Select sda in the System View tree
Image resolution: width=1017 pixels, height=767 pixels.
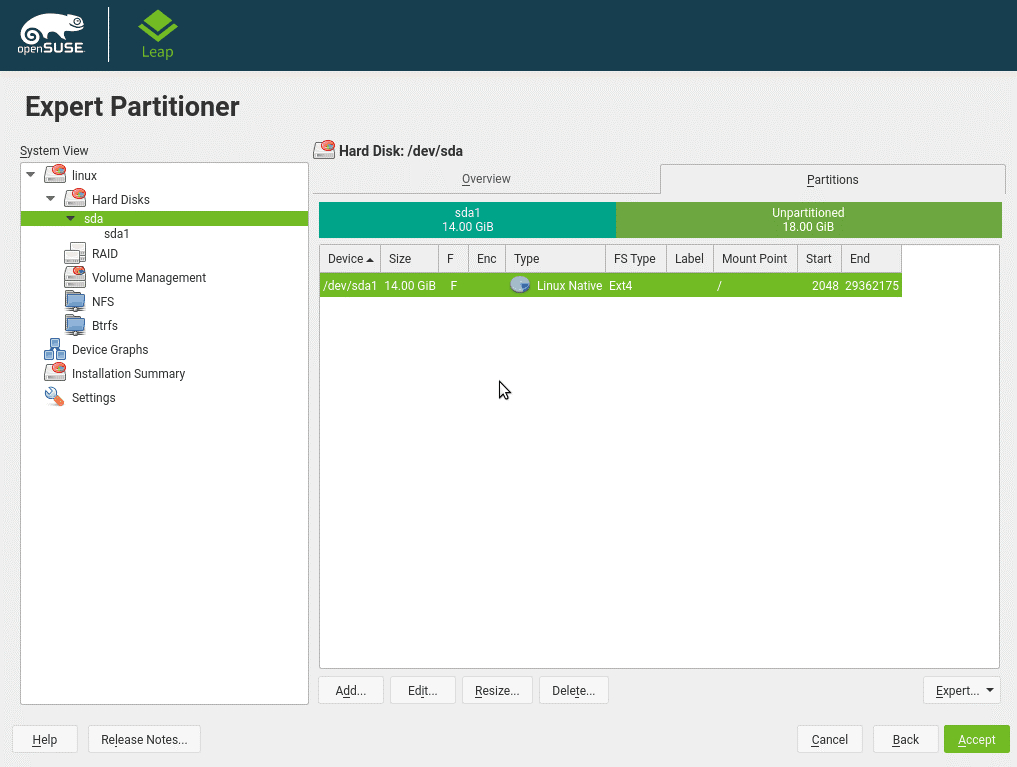[x=93, y=218]
